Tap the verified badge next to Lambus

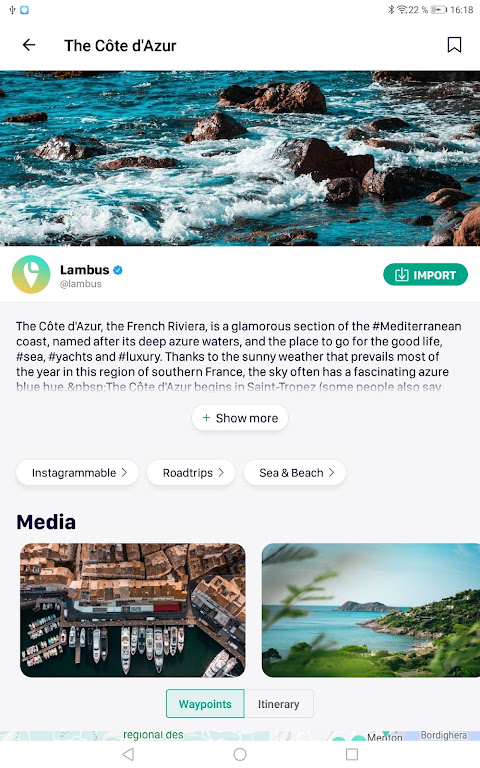click(118, 270)
